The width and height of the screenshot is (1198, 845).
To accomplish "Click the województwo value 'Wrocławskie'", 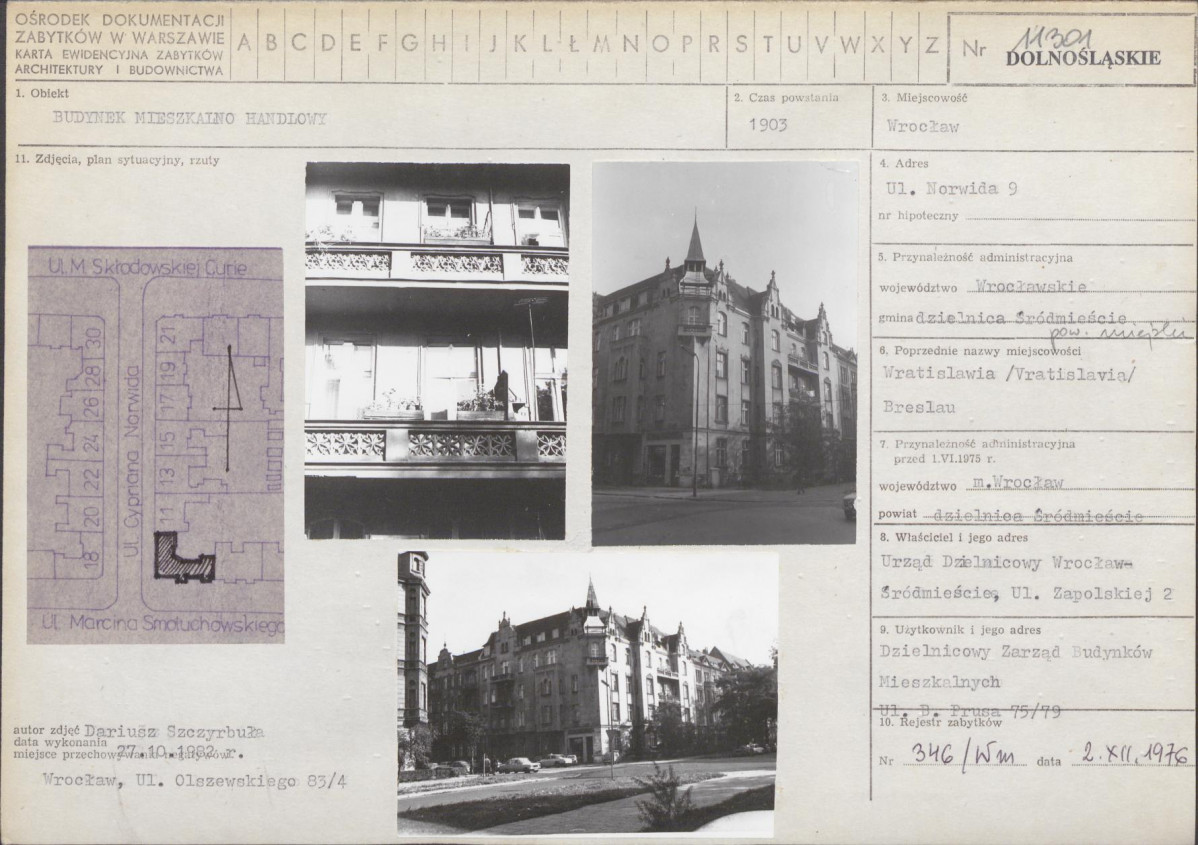I will 1031,287.
